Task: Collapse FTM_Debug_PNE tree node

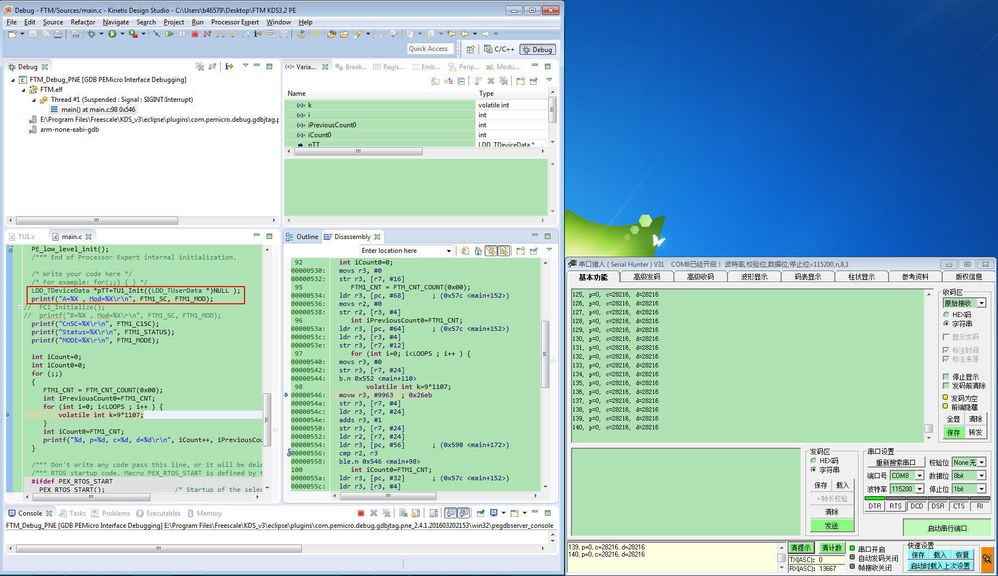Action: [13, 80]
